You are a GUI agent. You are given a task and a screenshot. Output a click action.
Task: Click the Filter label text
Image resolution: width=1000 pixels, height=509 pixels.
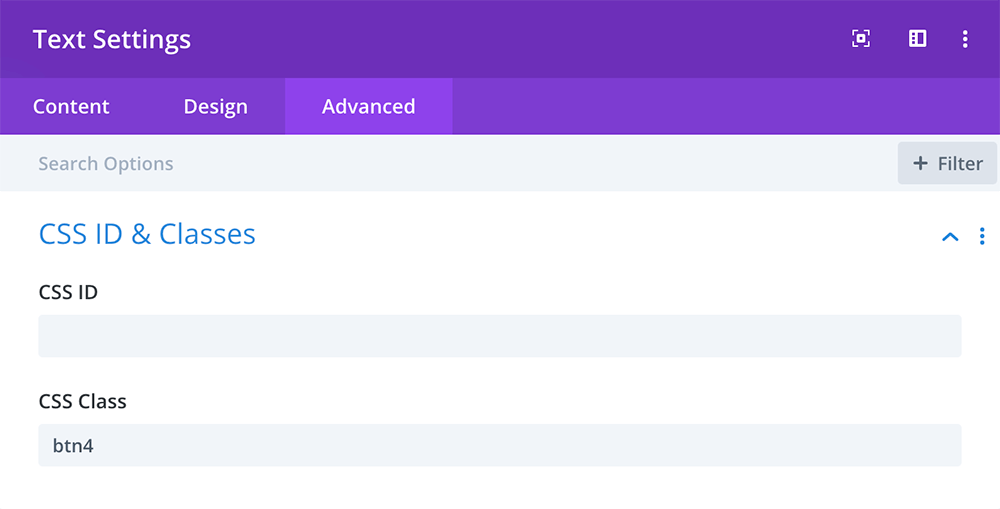tap(960, 164)
